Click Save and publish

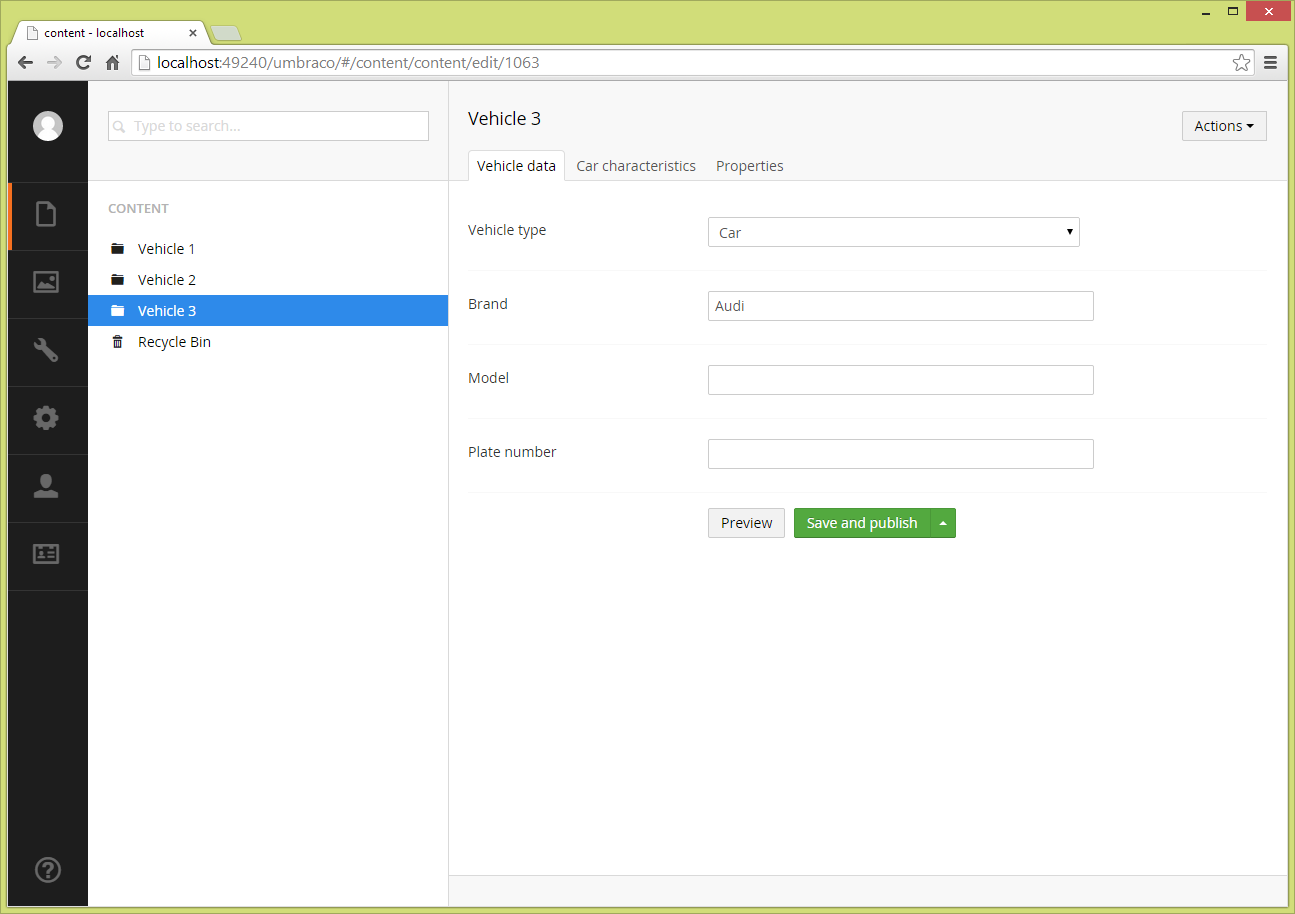coord(862,523)
